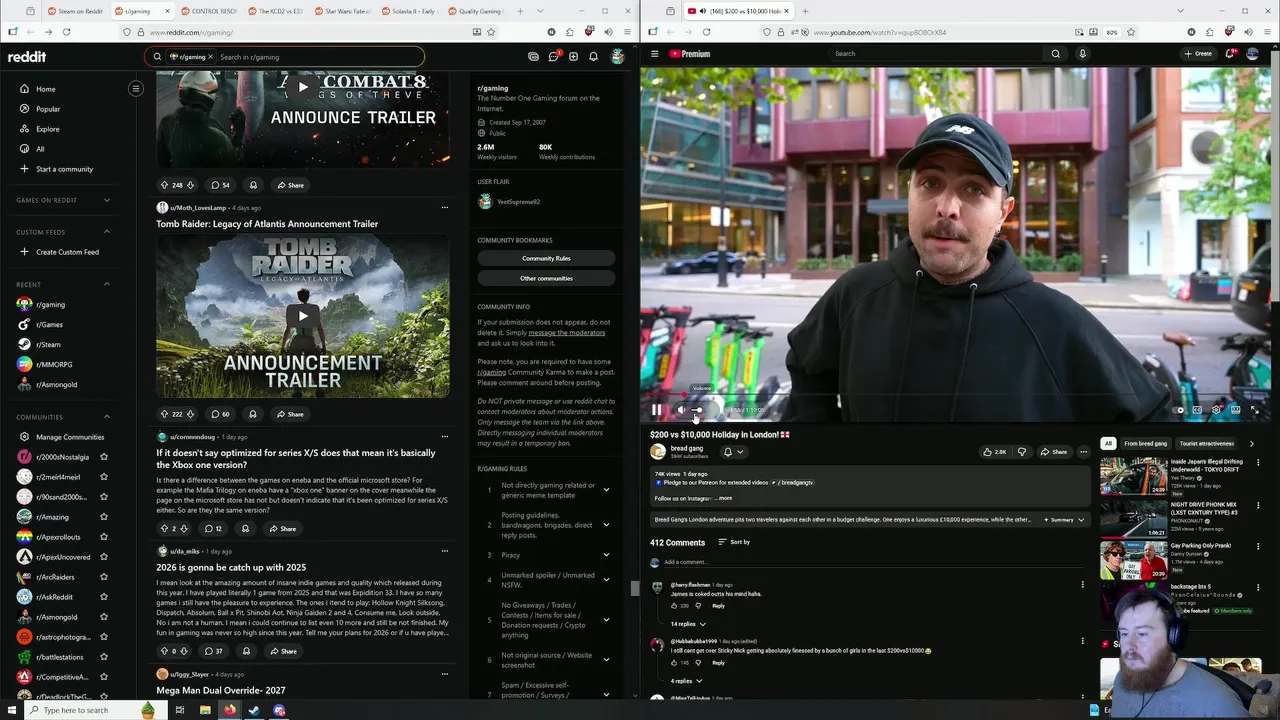Image resolution: width=1280 pixels, height=720 pixels.
Task: Downvote the Tomb Raider trailer post
Action: click(x=190, y=414)
